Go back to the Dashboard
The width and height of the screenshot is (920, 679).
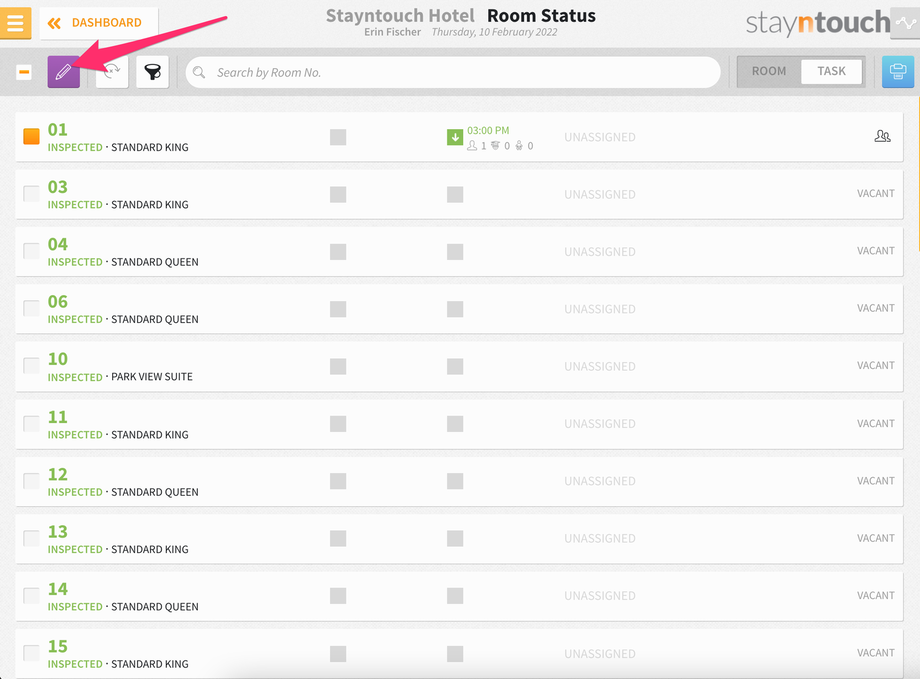tap(99, 23)
